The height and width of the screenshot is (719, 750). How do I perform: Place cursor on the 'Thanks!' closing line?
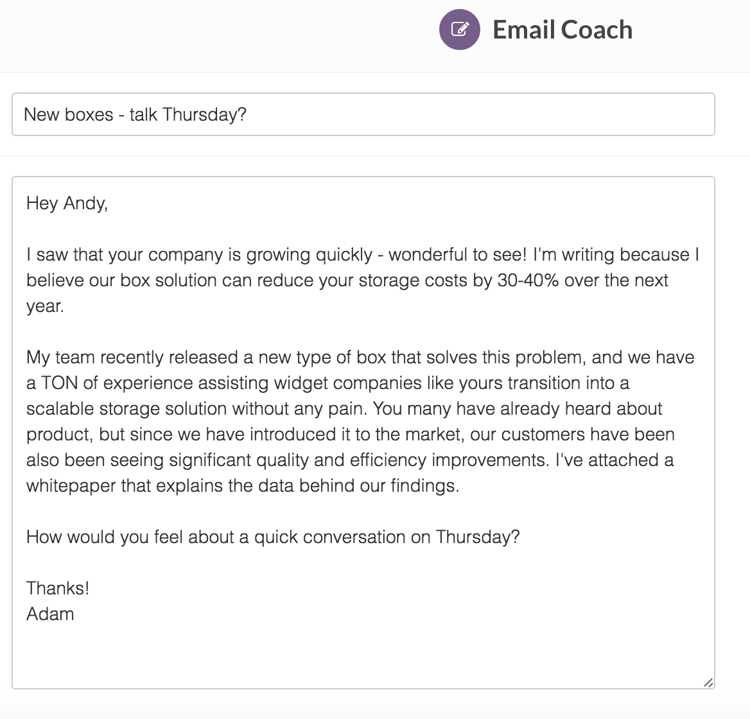58,588
